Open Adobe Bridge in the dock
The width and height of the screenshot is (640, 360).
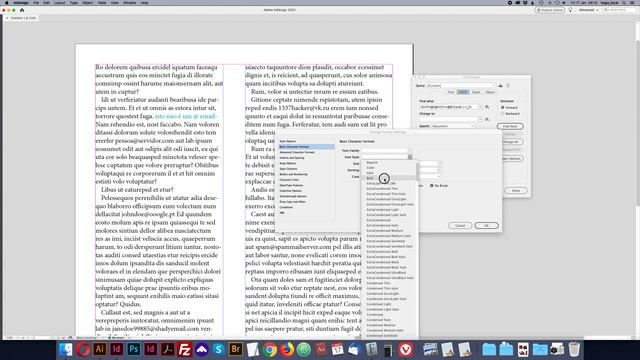pyautogui.click(x=236, y=349)
